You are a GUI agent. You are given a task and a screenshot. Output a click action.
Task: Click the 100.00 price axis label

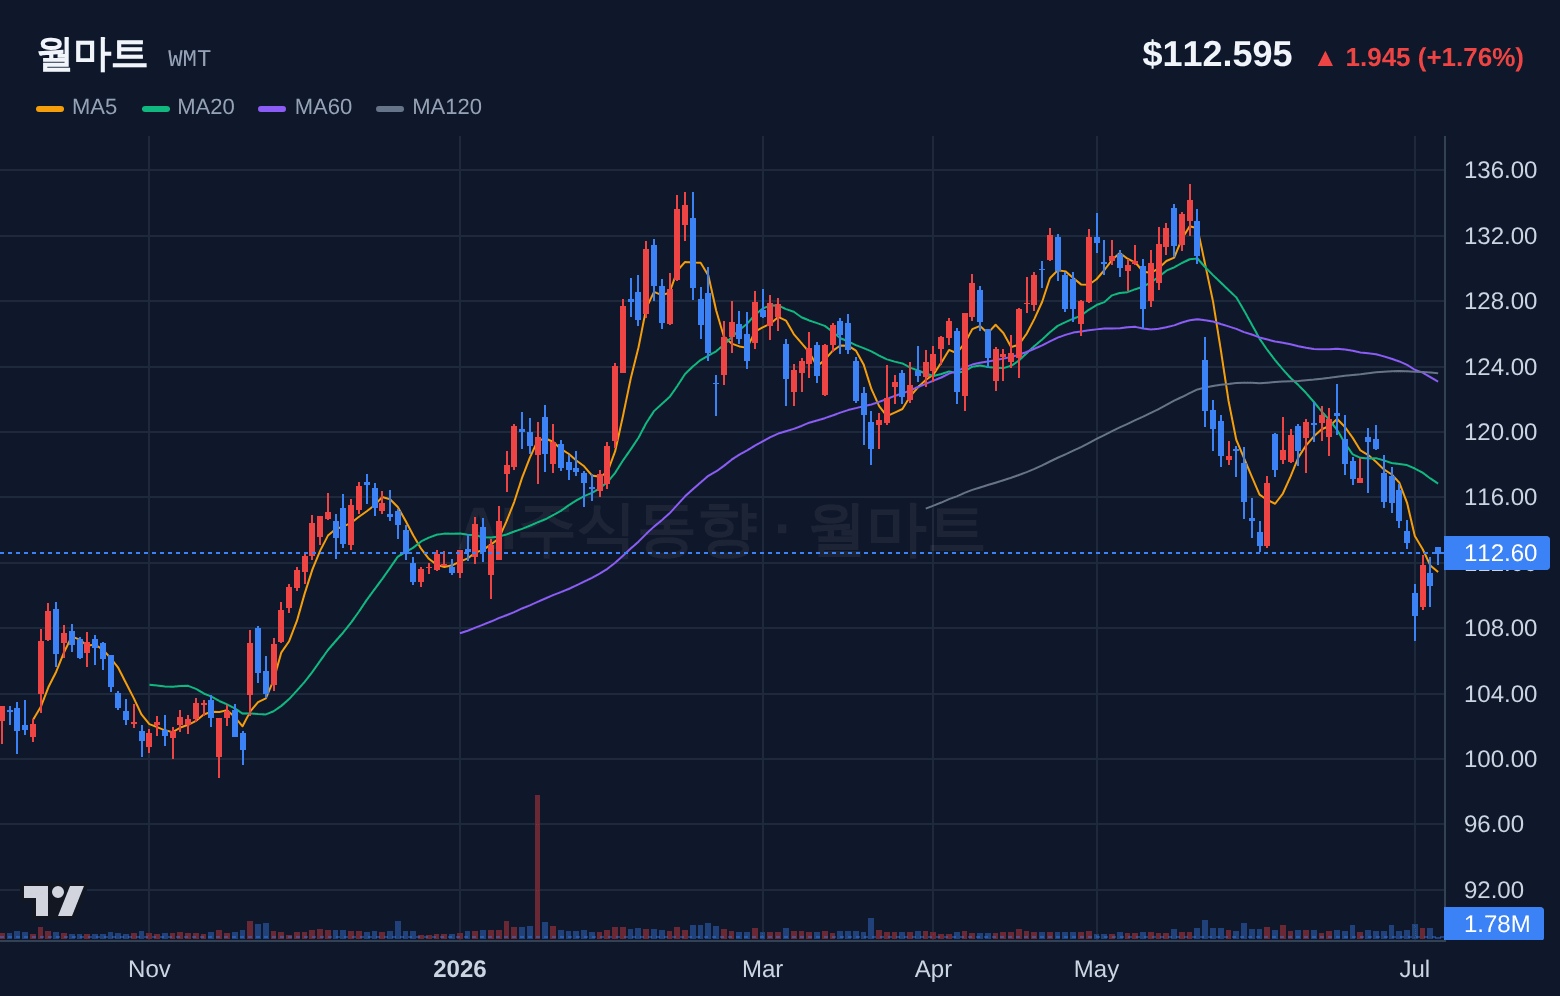[x=1500, y=759]
